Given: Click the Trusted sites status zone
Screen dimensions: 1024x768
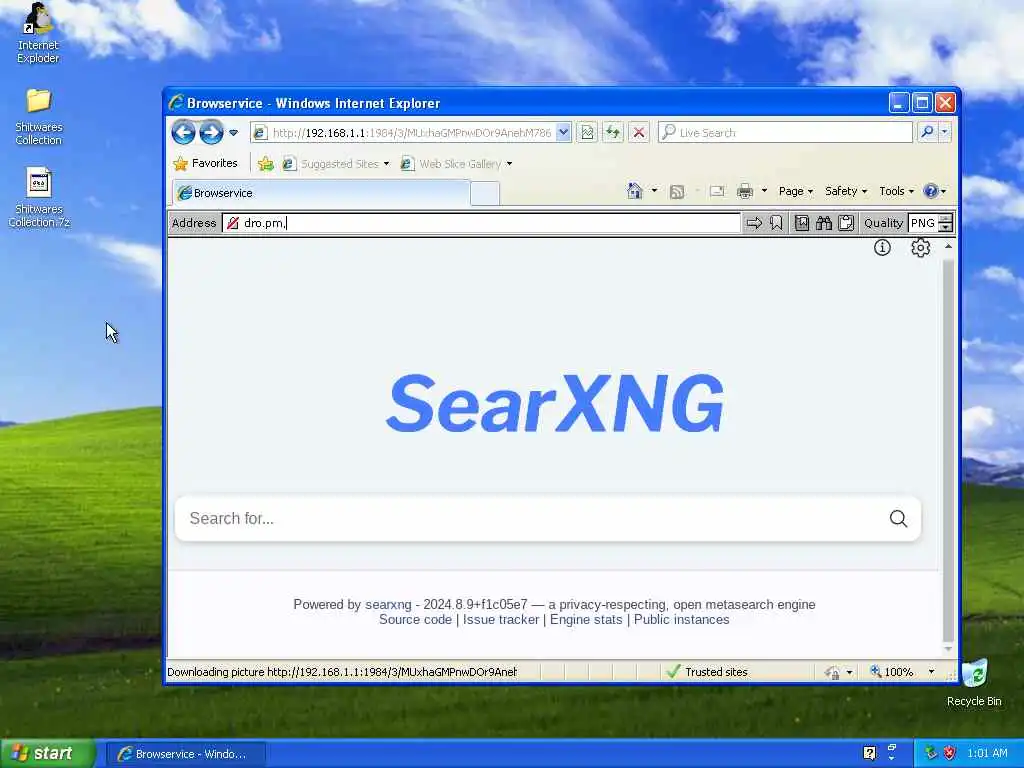Looking at the screenshot, I should [707, 672].
